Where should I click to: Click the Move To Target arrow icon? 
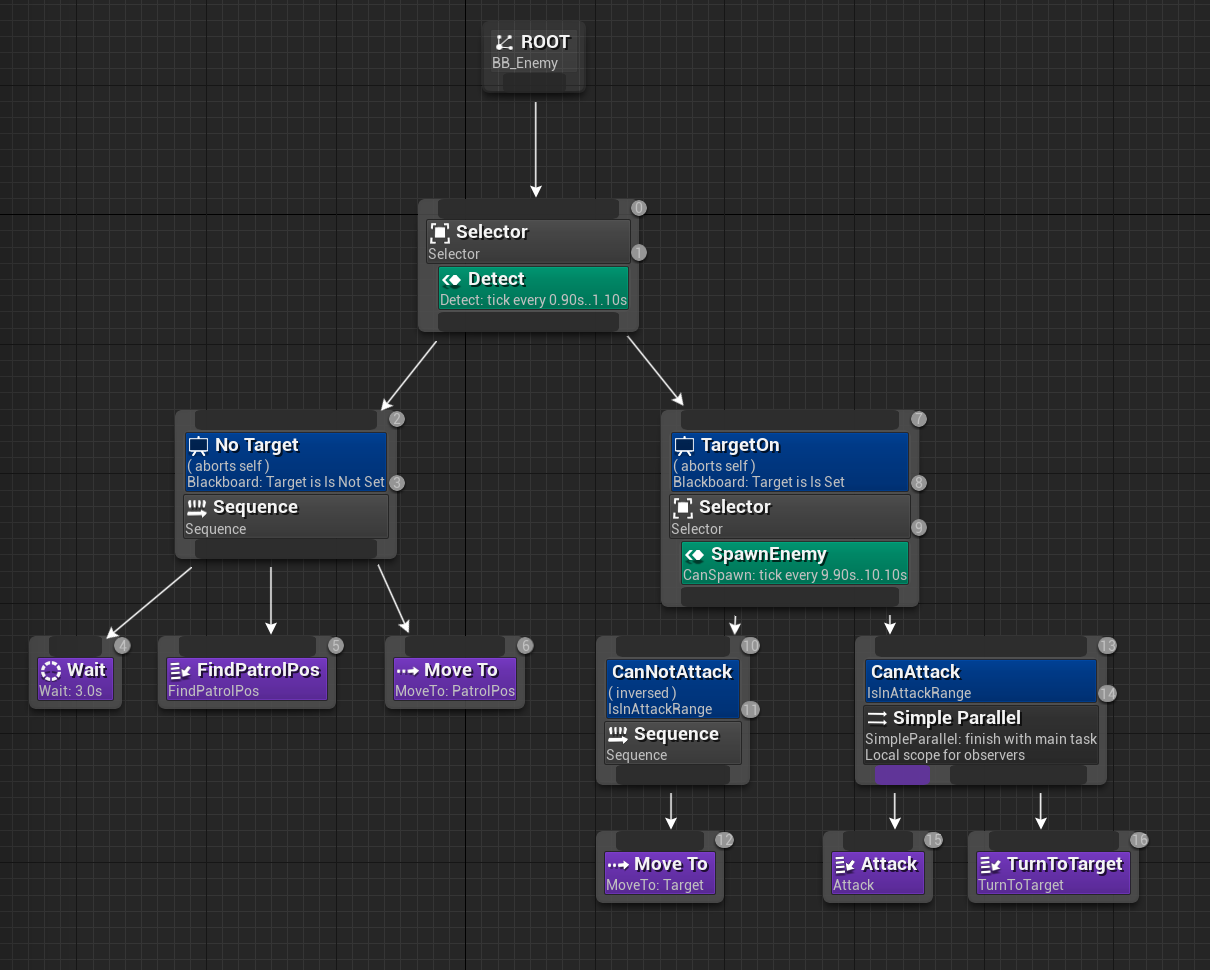click(x=618, y=865)
